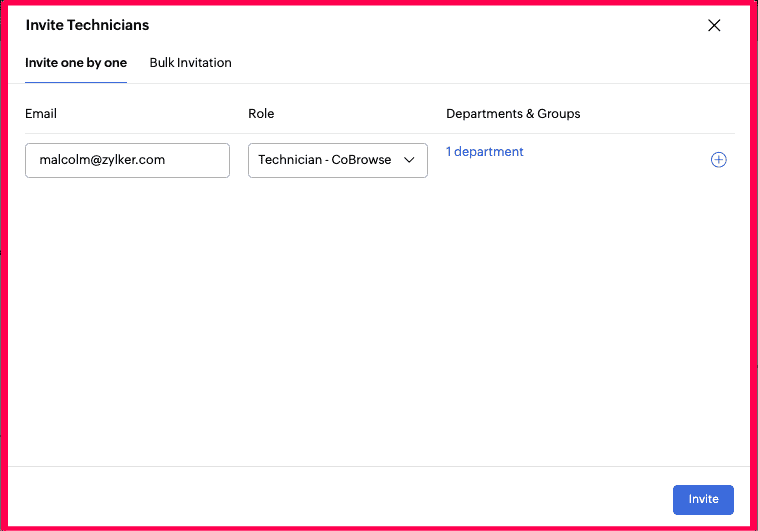
Task: Click the Email column label
Action: [x=41, y=114]
